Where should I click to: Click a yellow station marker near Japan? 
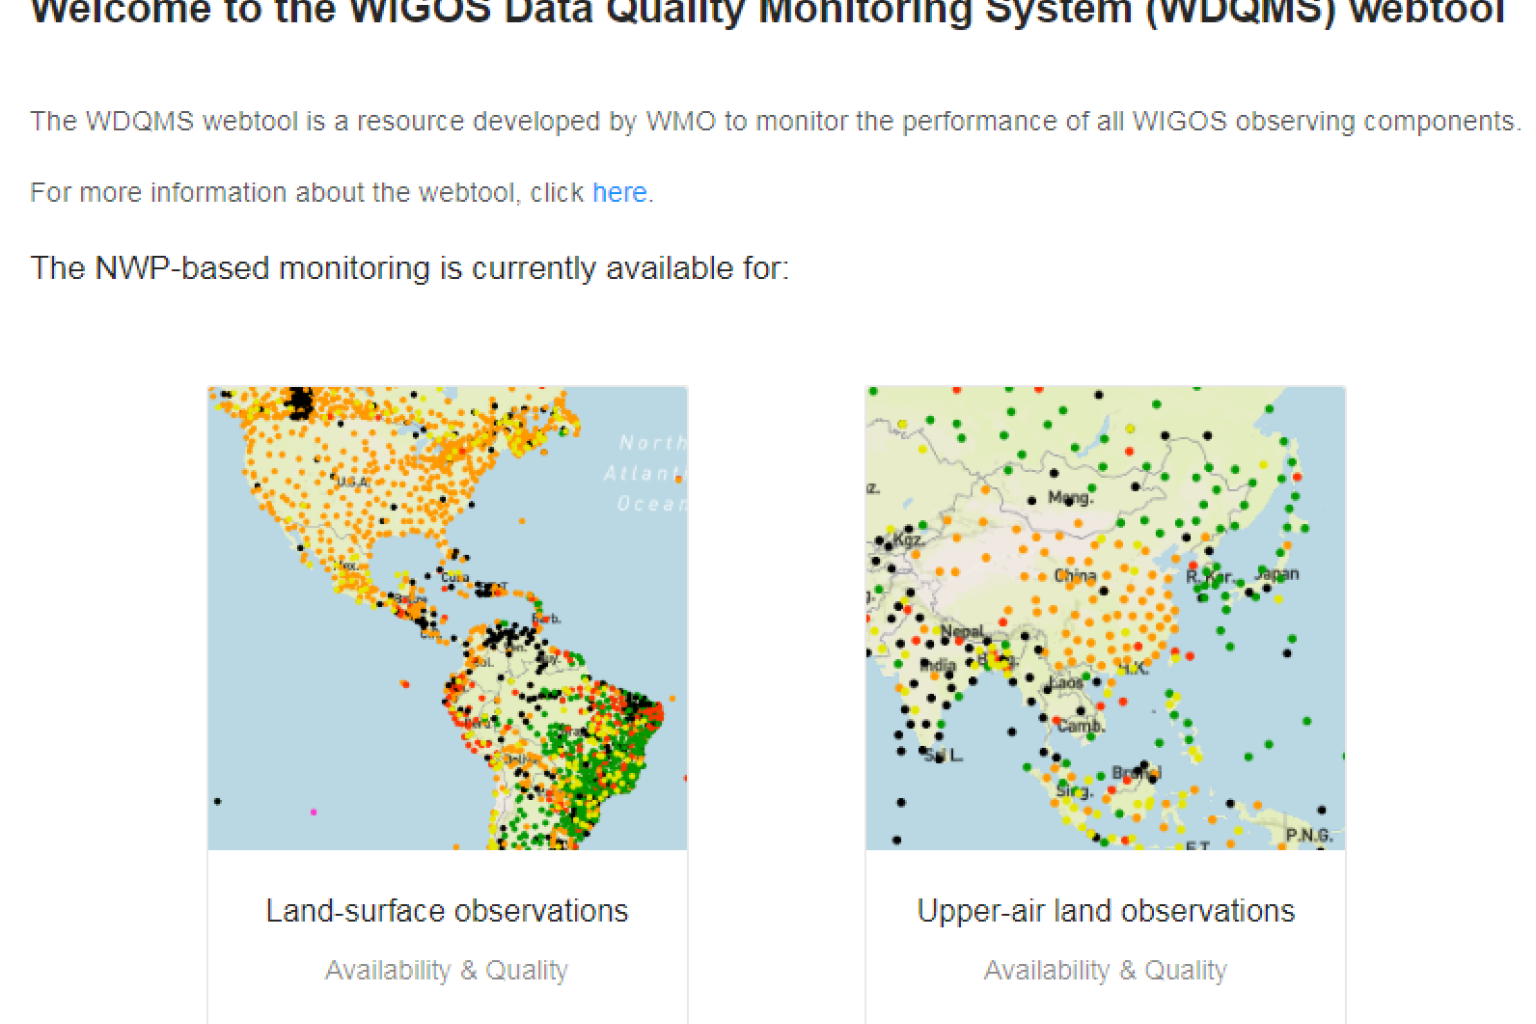[1279, 599]
